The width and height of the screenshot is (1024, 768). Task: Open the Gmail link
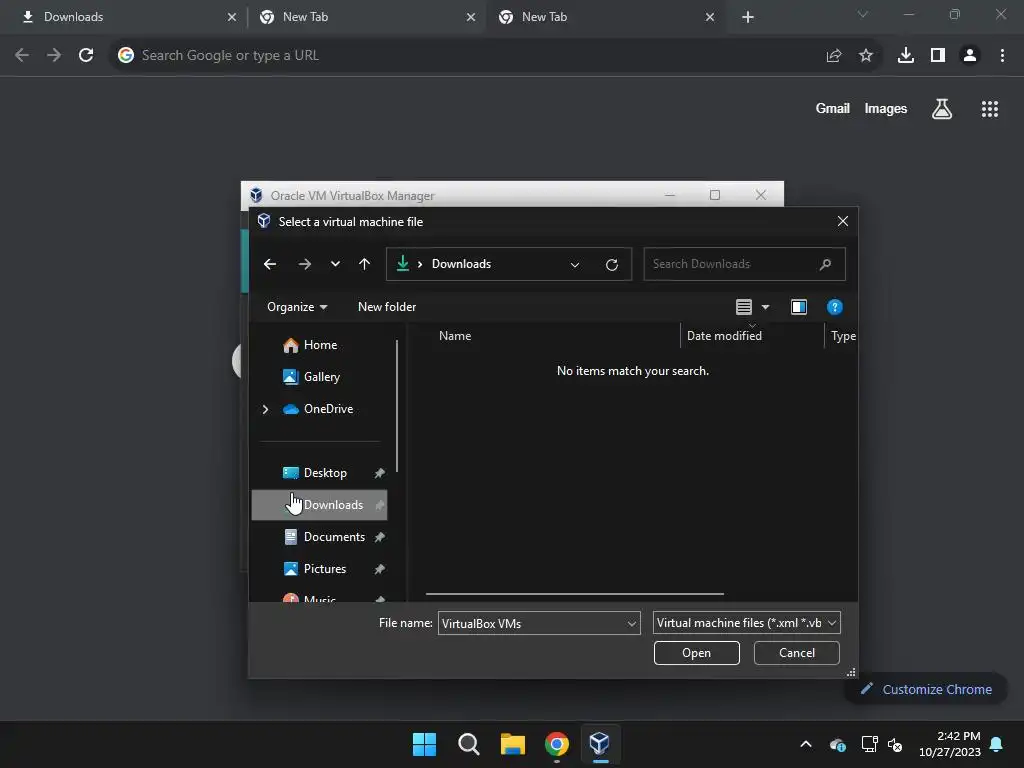point(833,108)
